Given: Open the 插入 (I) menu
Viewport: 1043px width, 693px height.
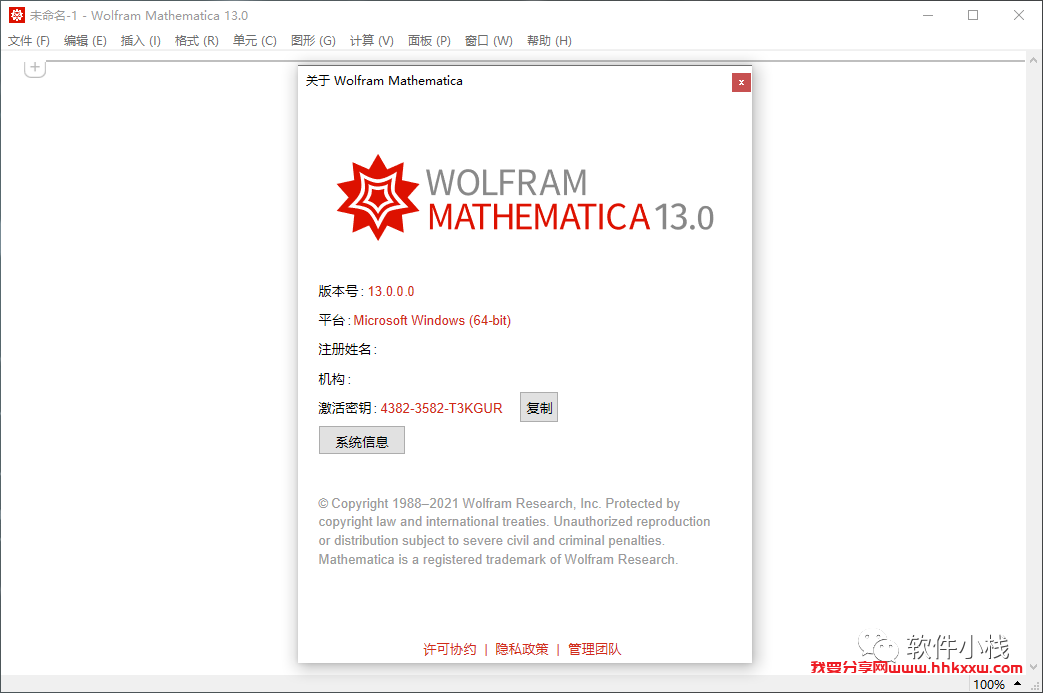Looking at the screenshot, I should coord(140,41).
